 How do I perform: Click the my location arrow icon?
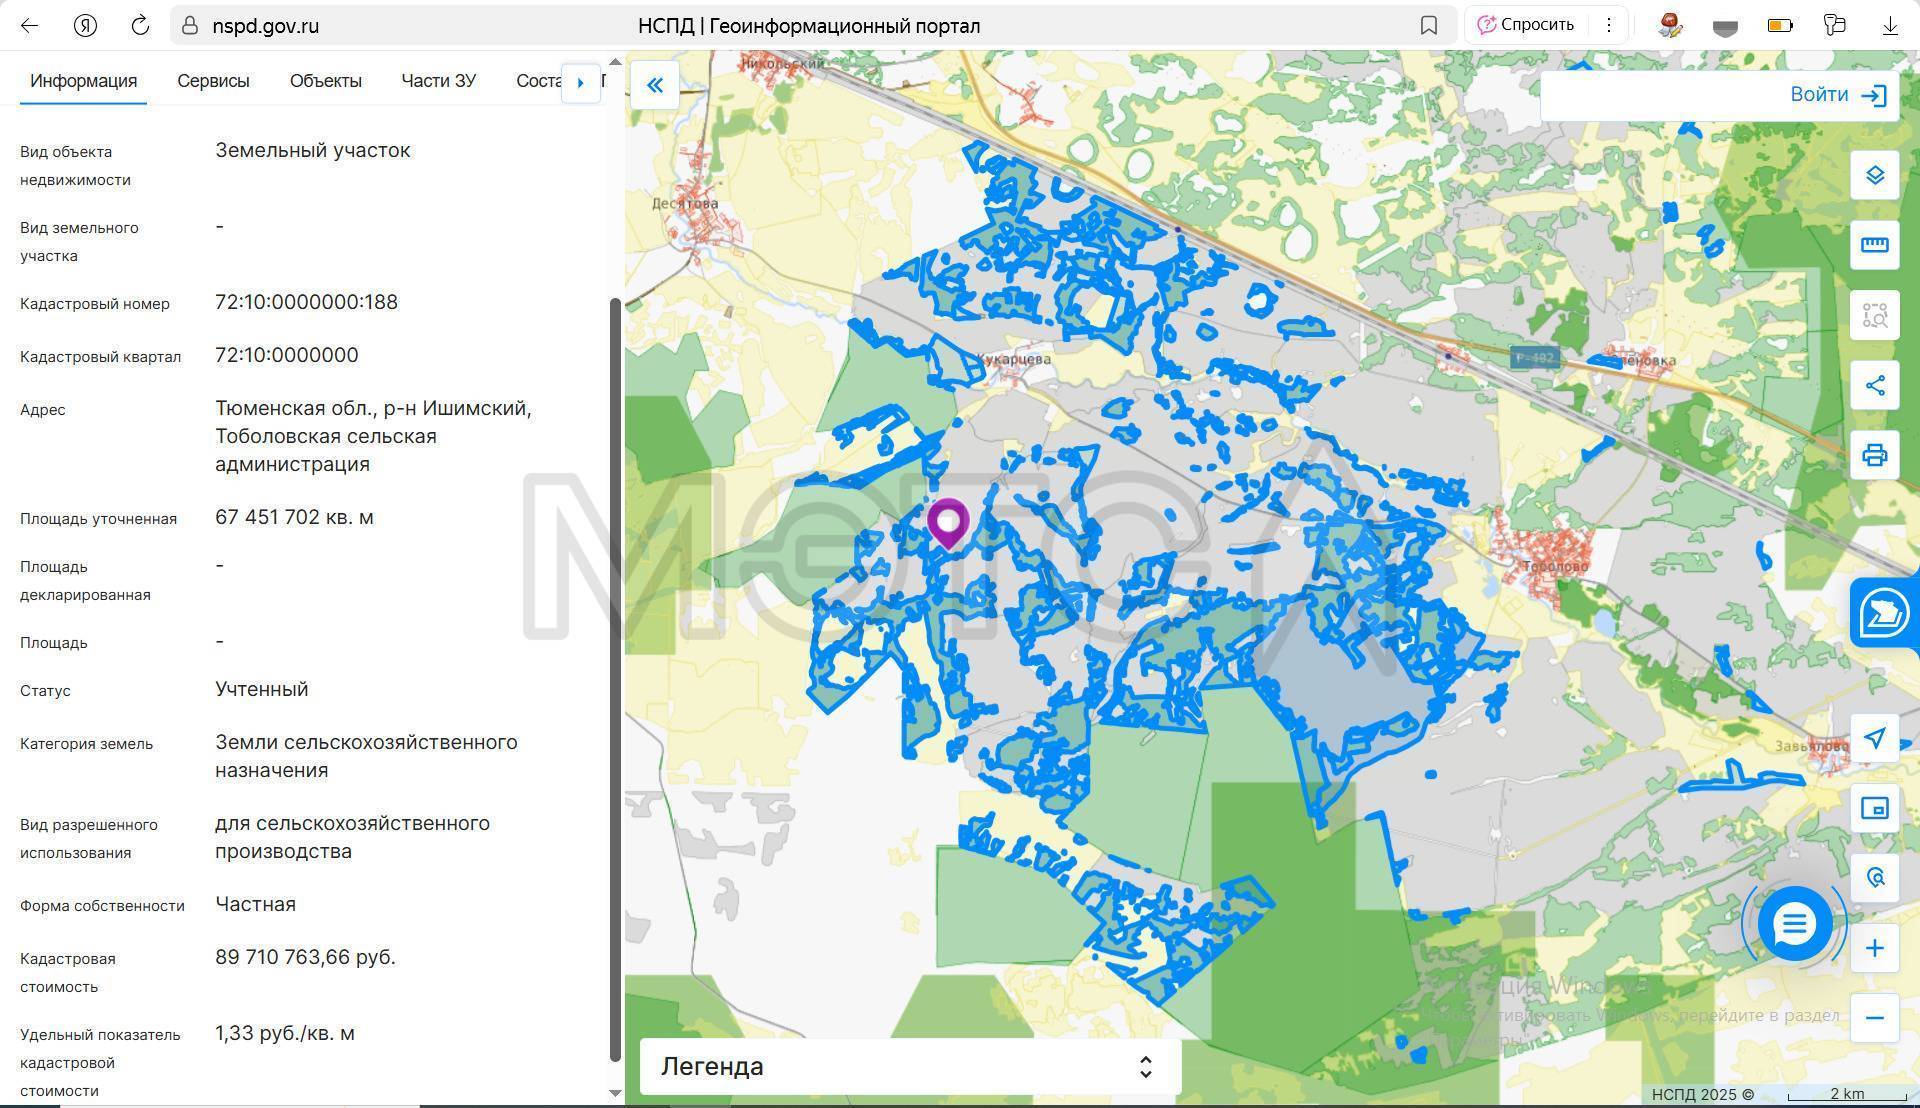tap(1874, 738)
